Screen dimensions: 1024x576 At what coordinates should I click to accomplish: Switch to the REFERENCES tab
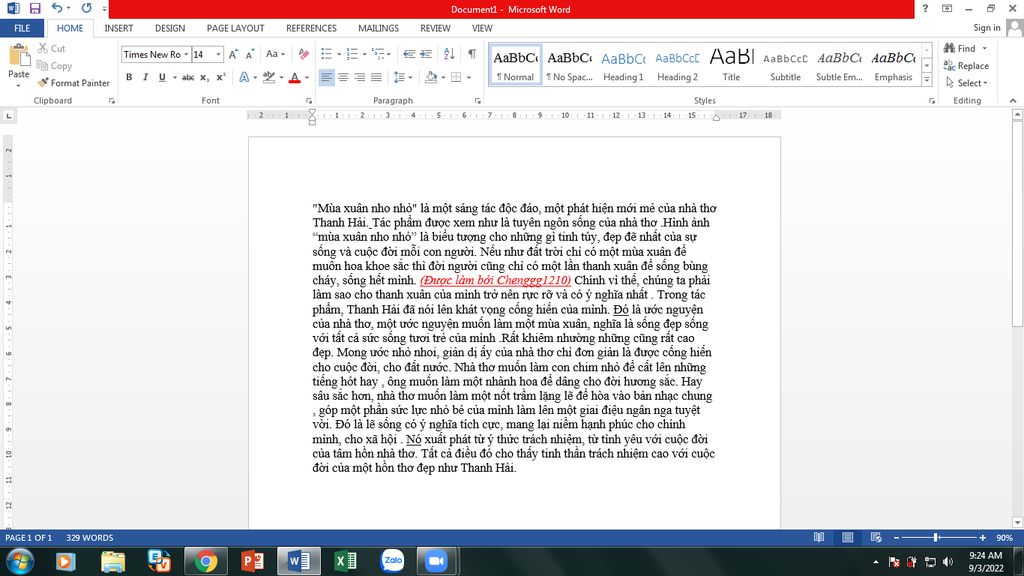tap(312, 28)
